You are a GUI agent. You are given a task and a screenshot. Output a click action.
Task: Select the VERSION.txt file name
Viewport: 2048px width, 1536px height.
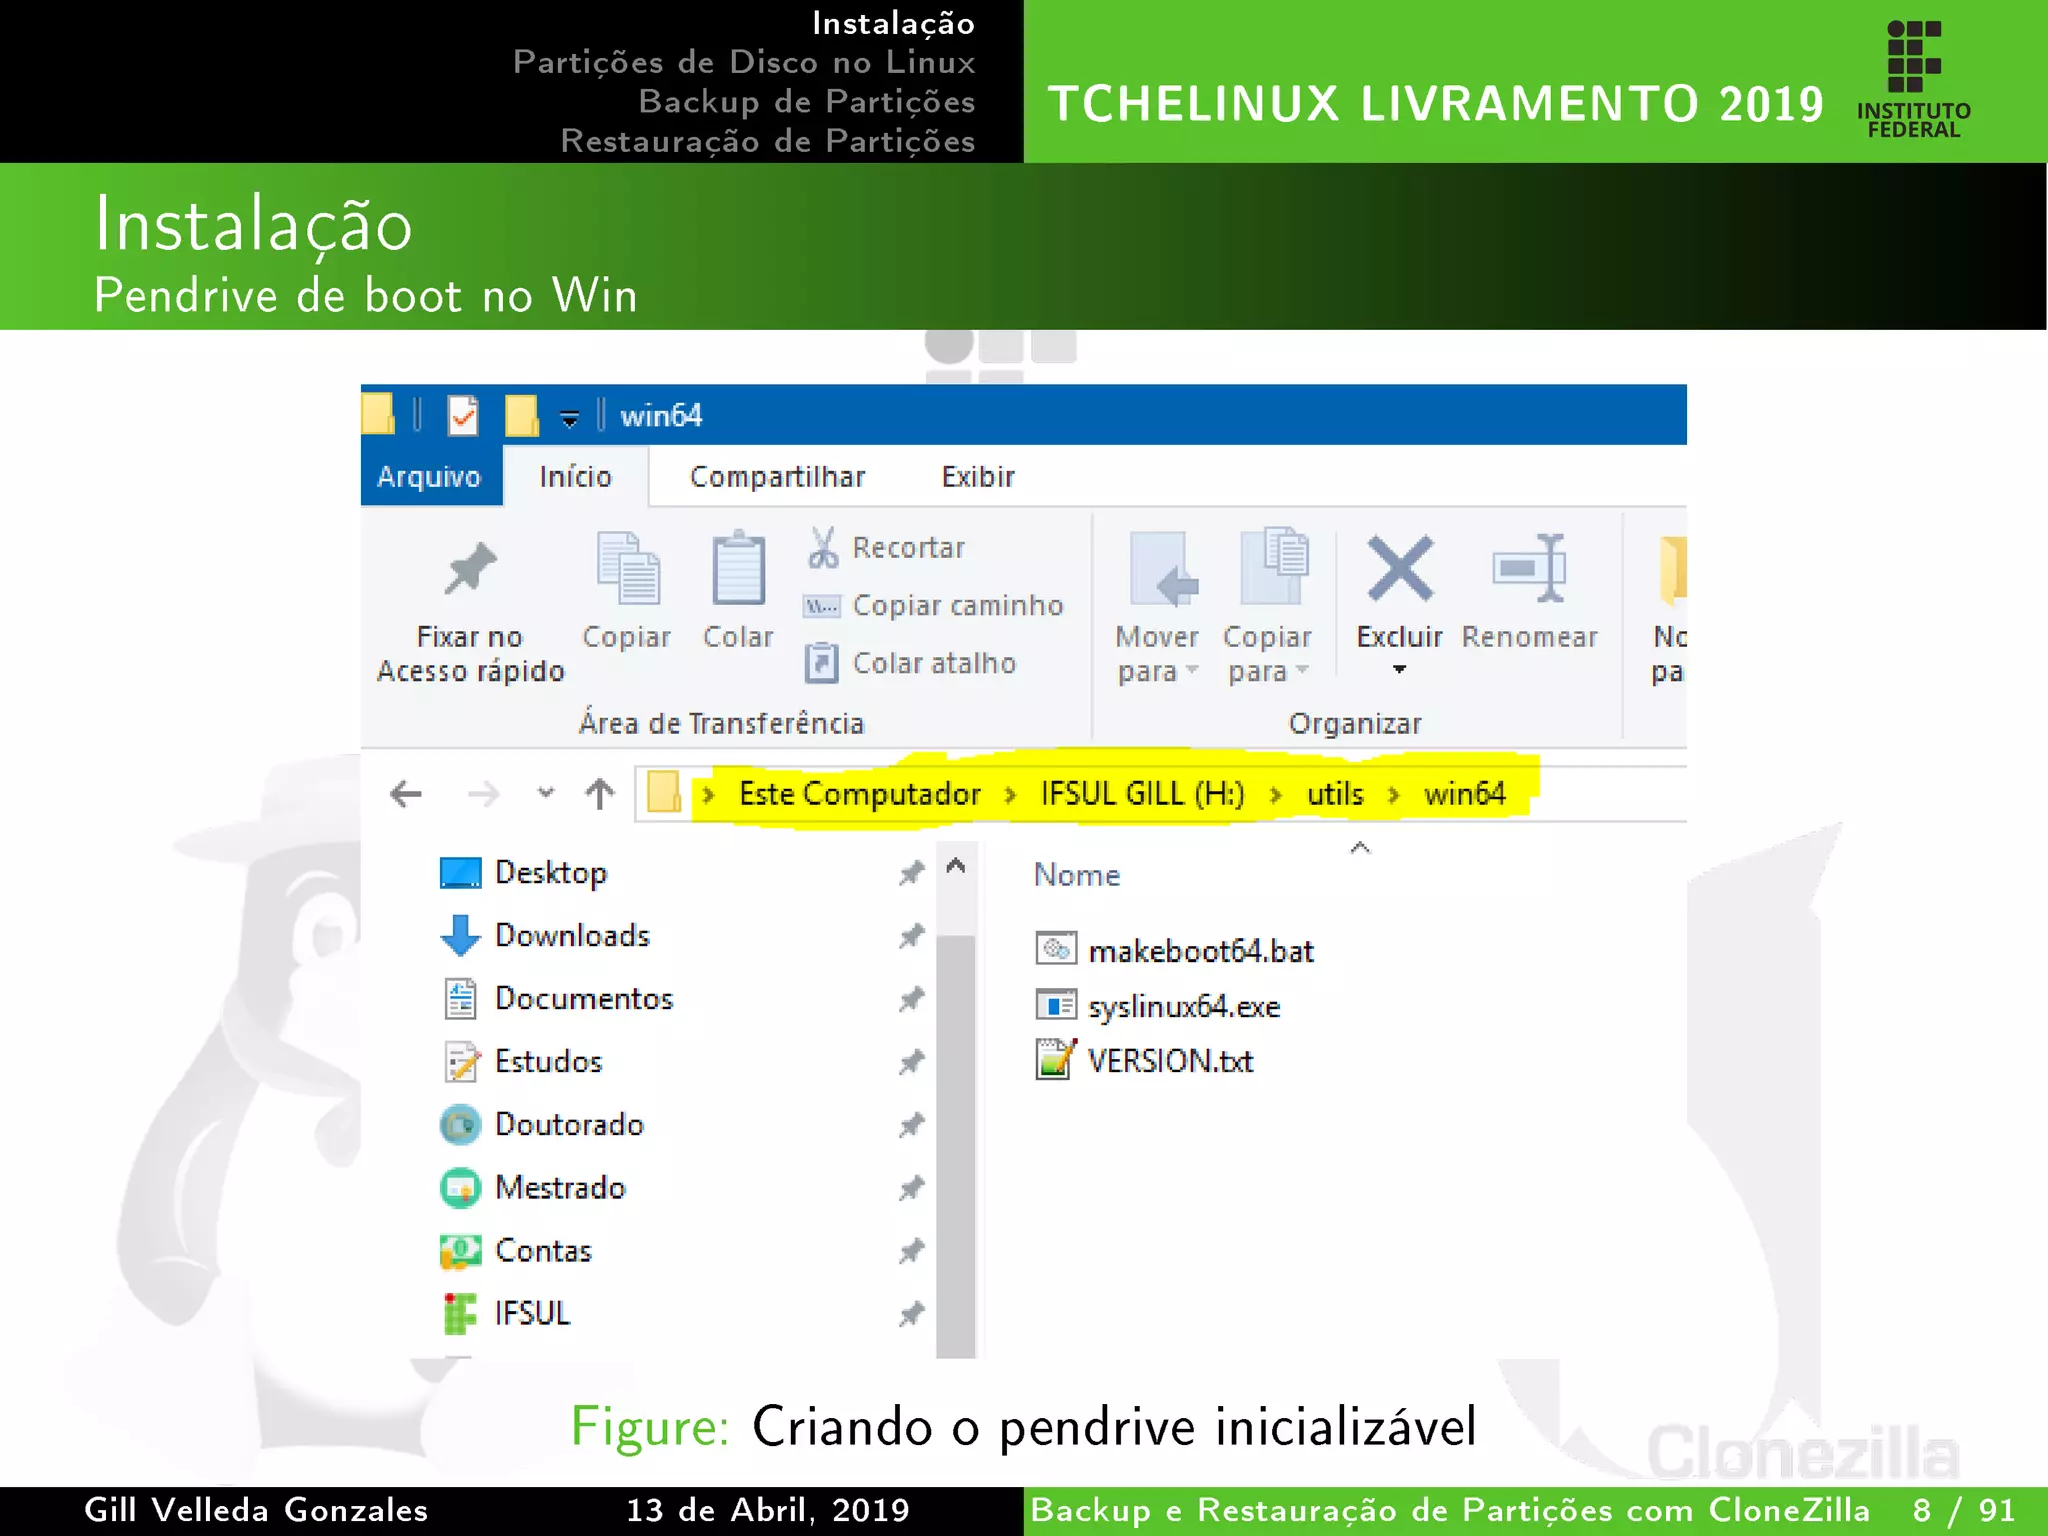coord(1170,1060)
